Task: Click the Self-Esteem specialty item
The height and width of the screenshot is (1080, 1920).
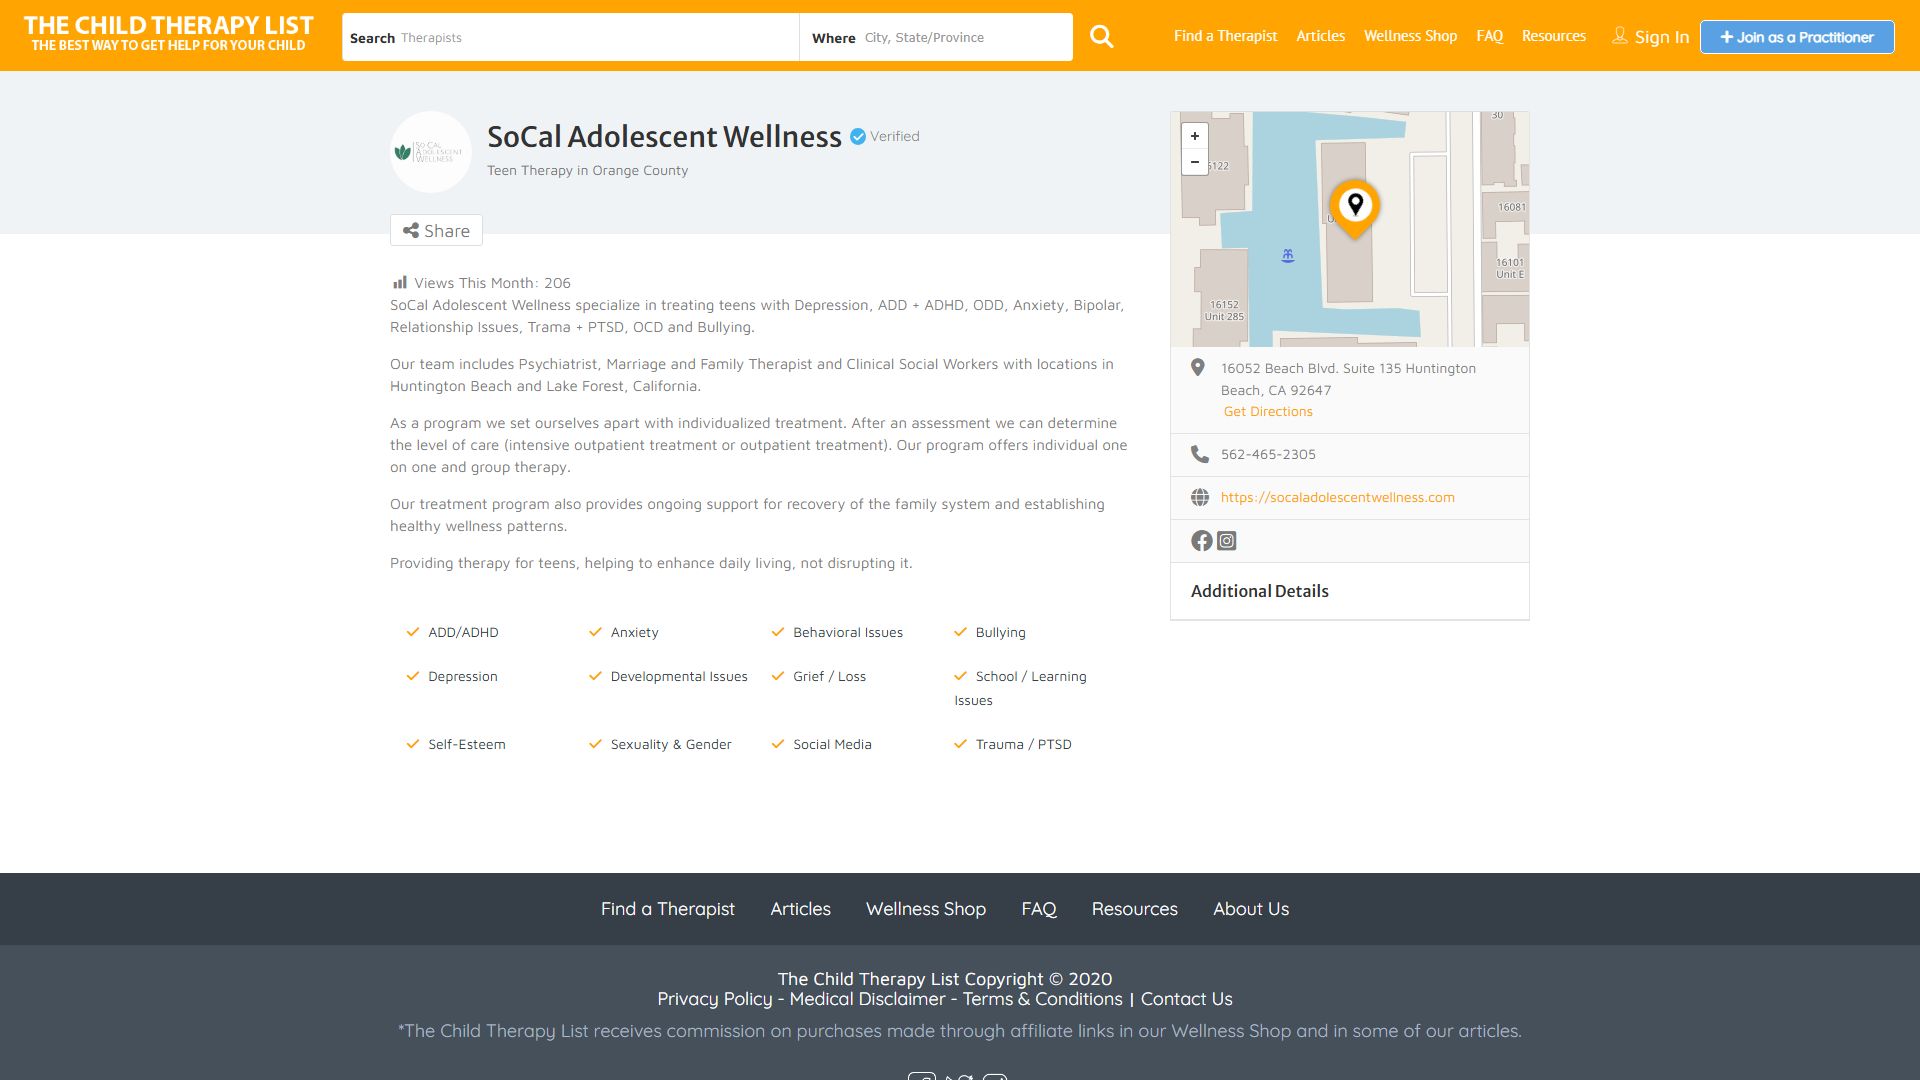Action: (456, 745)
